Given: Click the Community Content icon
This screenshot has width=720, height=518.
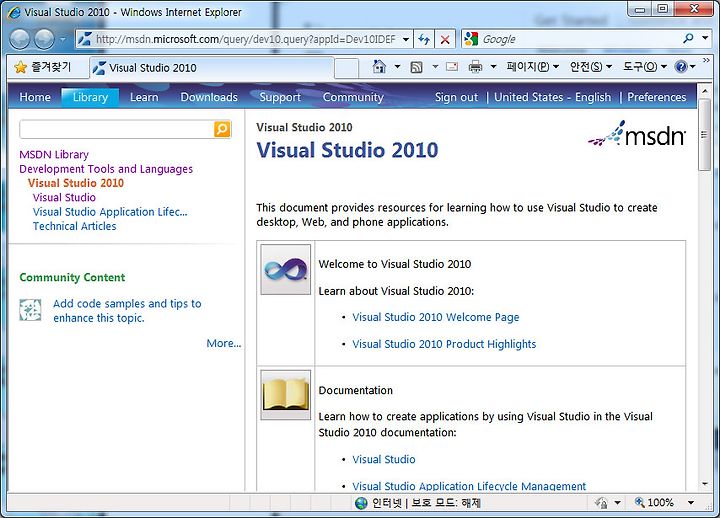Looking at the screenshot, I should tap(30, 310).
